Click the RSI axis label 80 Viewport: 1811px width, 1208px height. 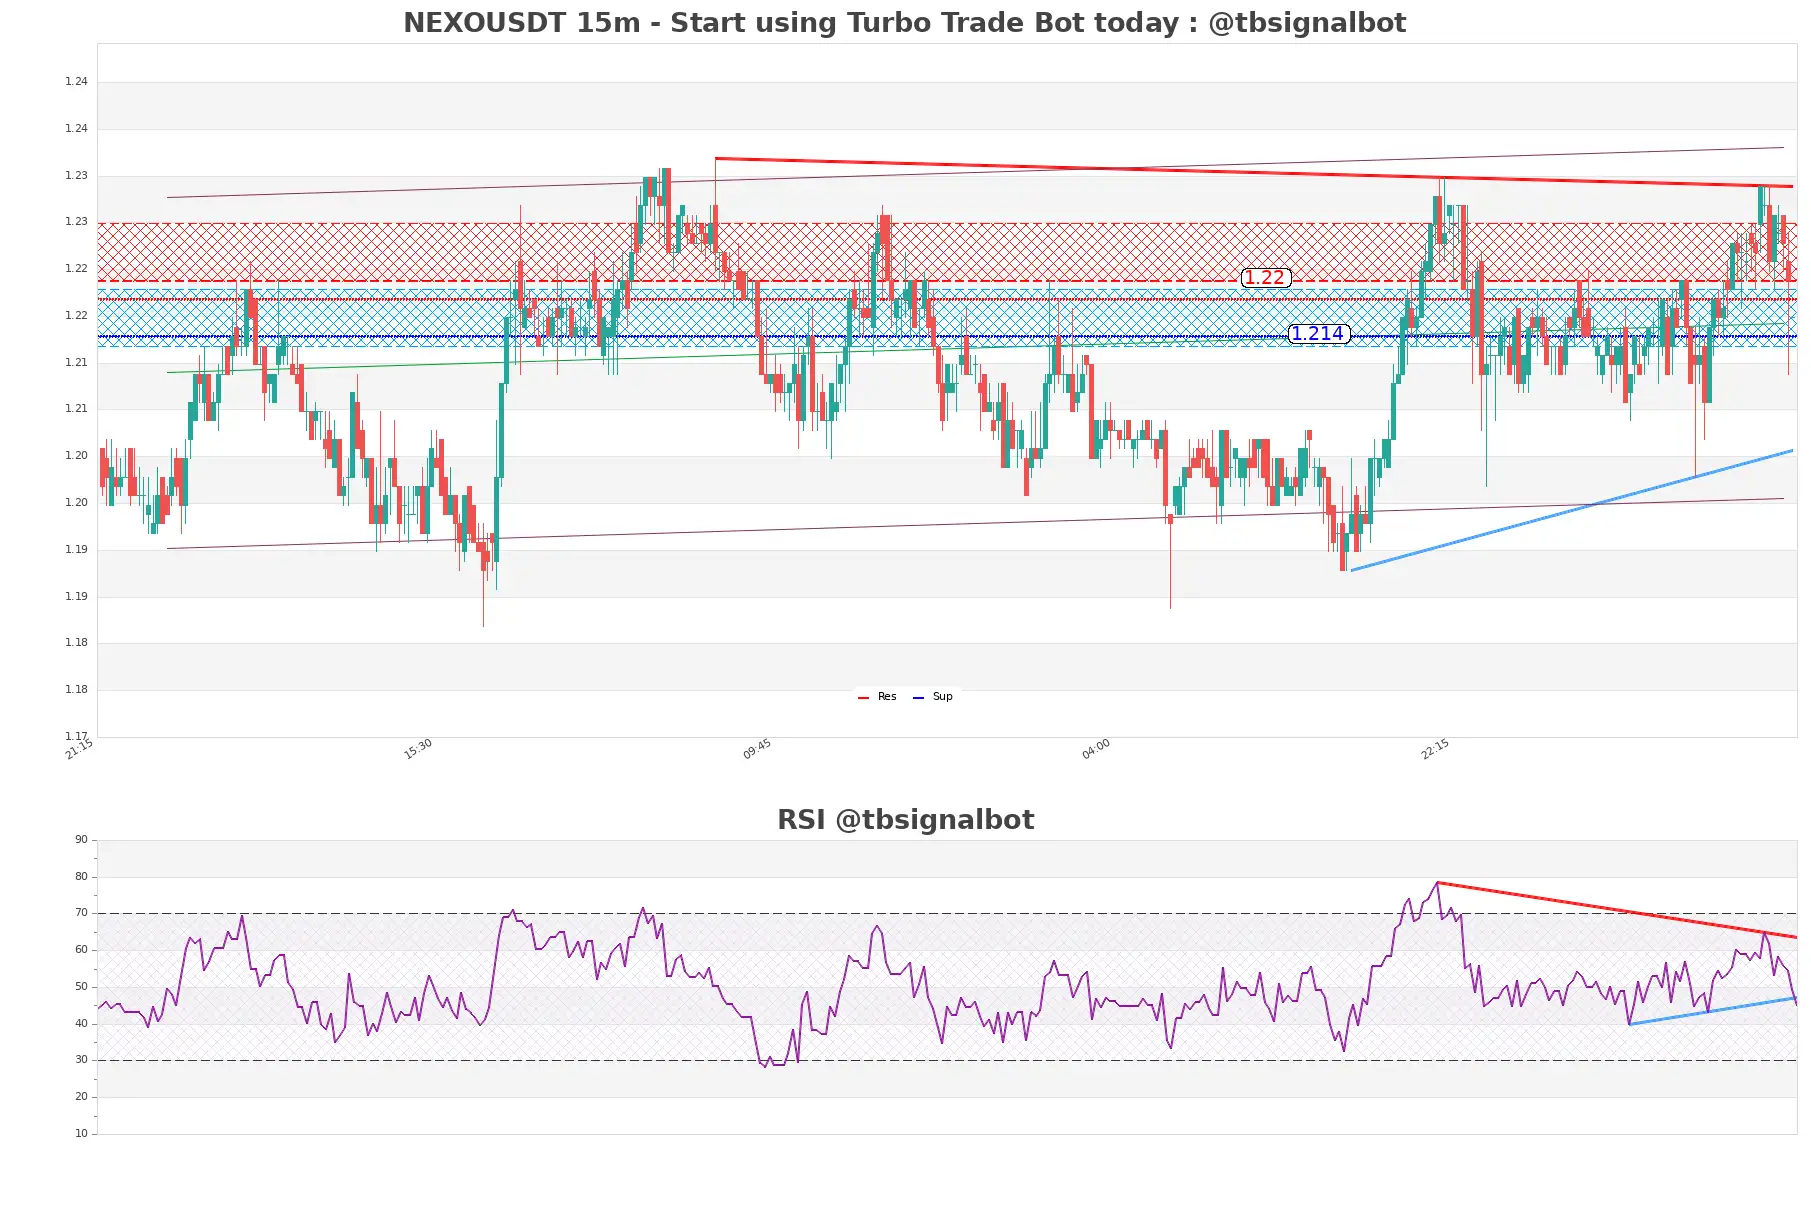click(x=81, y=877)
